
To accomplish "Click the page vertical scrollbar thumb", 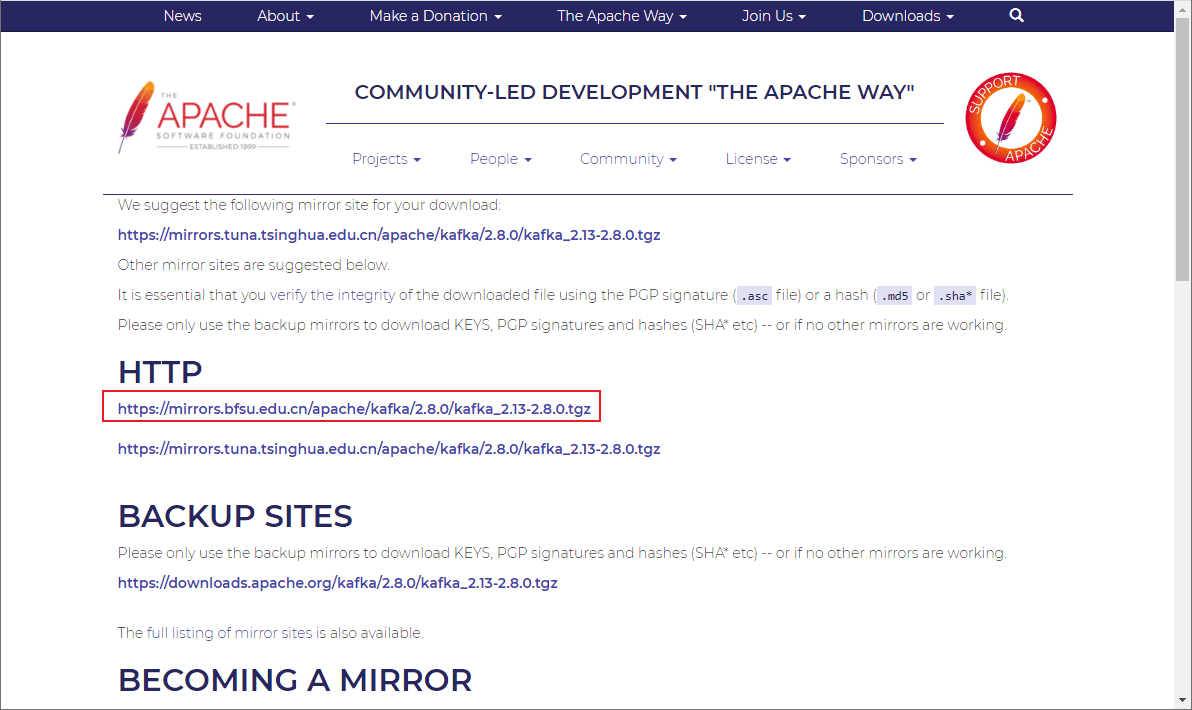I will tap(1182, 151).
